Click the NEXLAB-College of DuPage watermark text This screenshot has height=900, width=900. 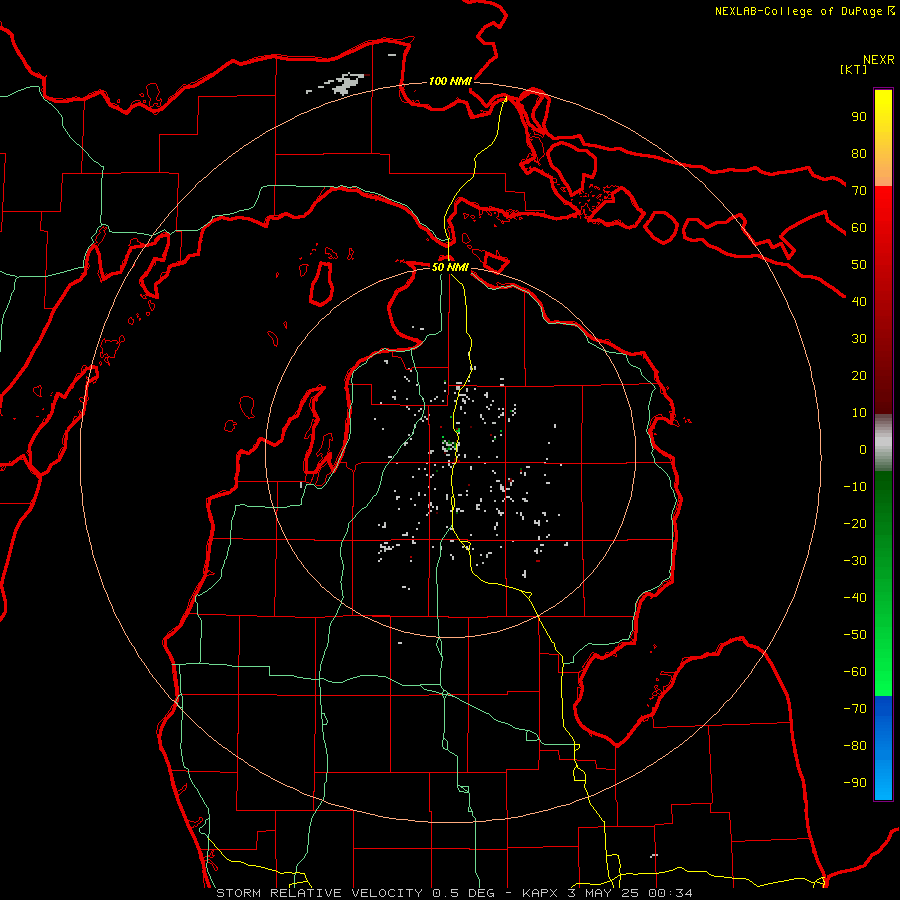point(799,11)
